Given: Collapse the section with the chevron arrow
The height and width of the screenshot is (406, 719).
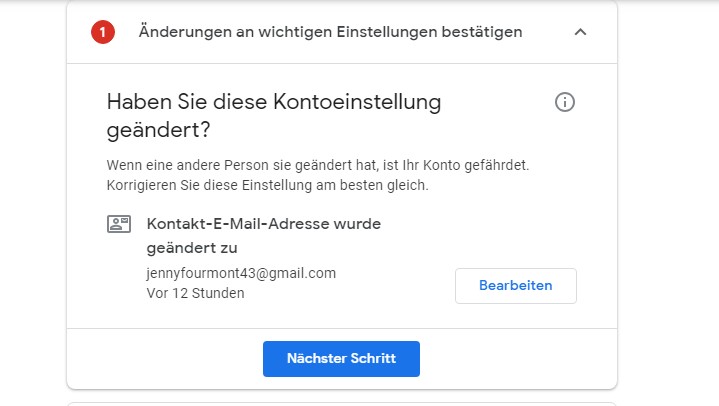Looking at the screenshot, I should pyautogui.click(x=580, y=32).
